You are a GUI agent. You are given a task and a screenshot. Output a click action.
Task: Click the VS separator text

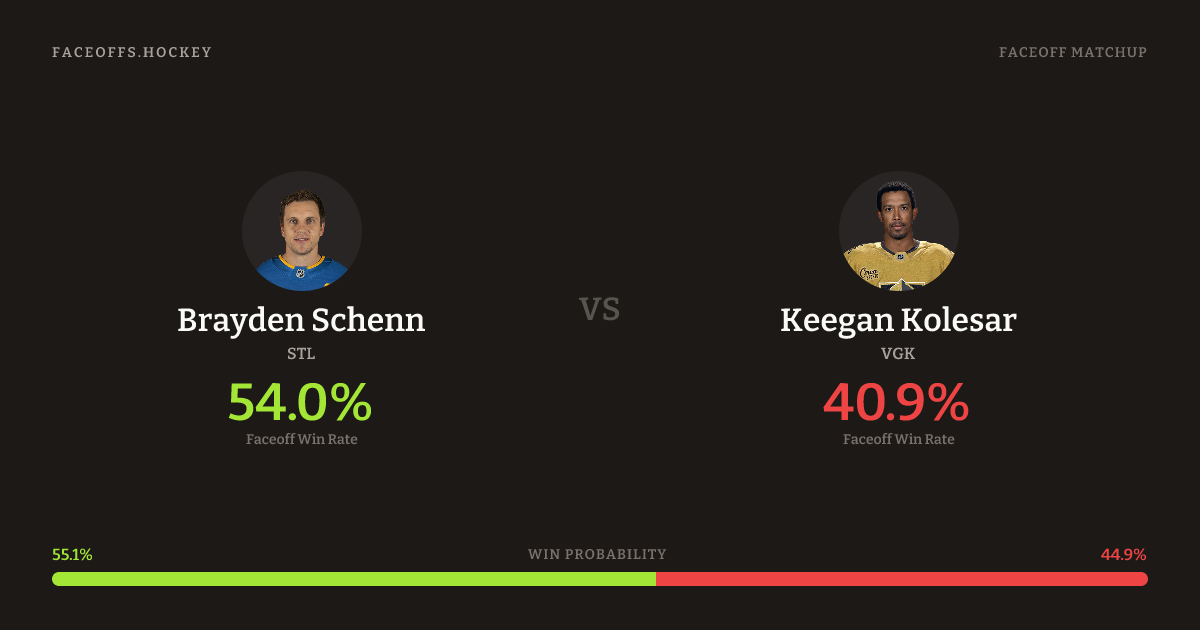(600, 309)
